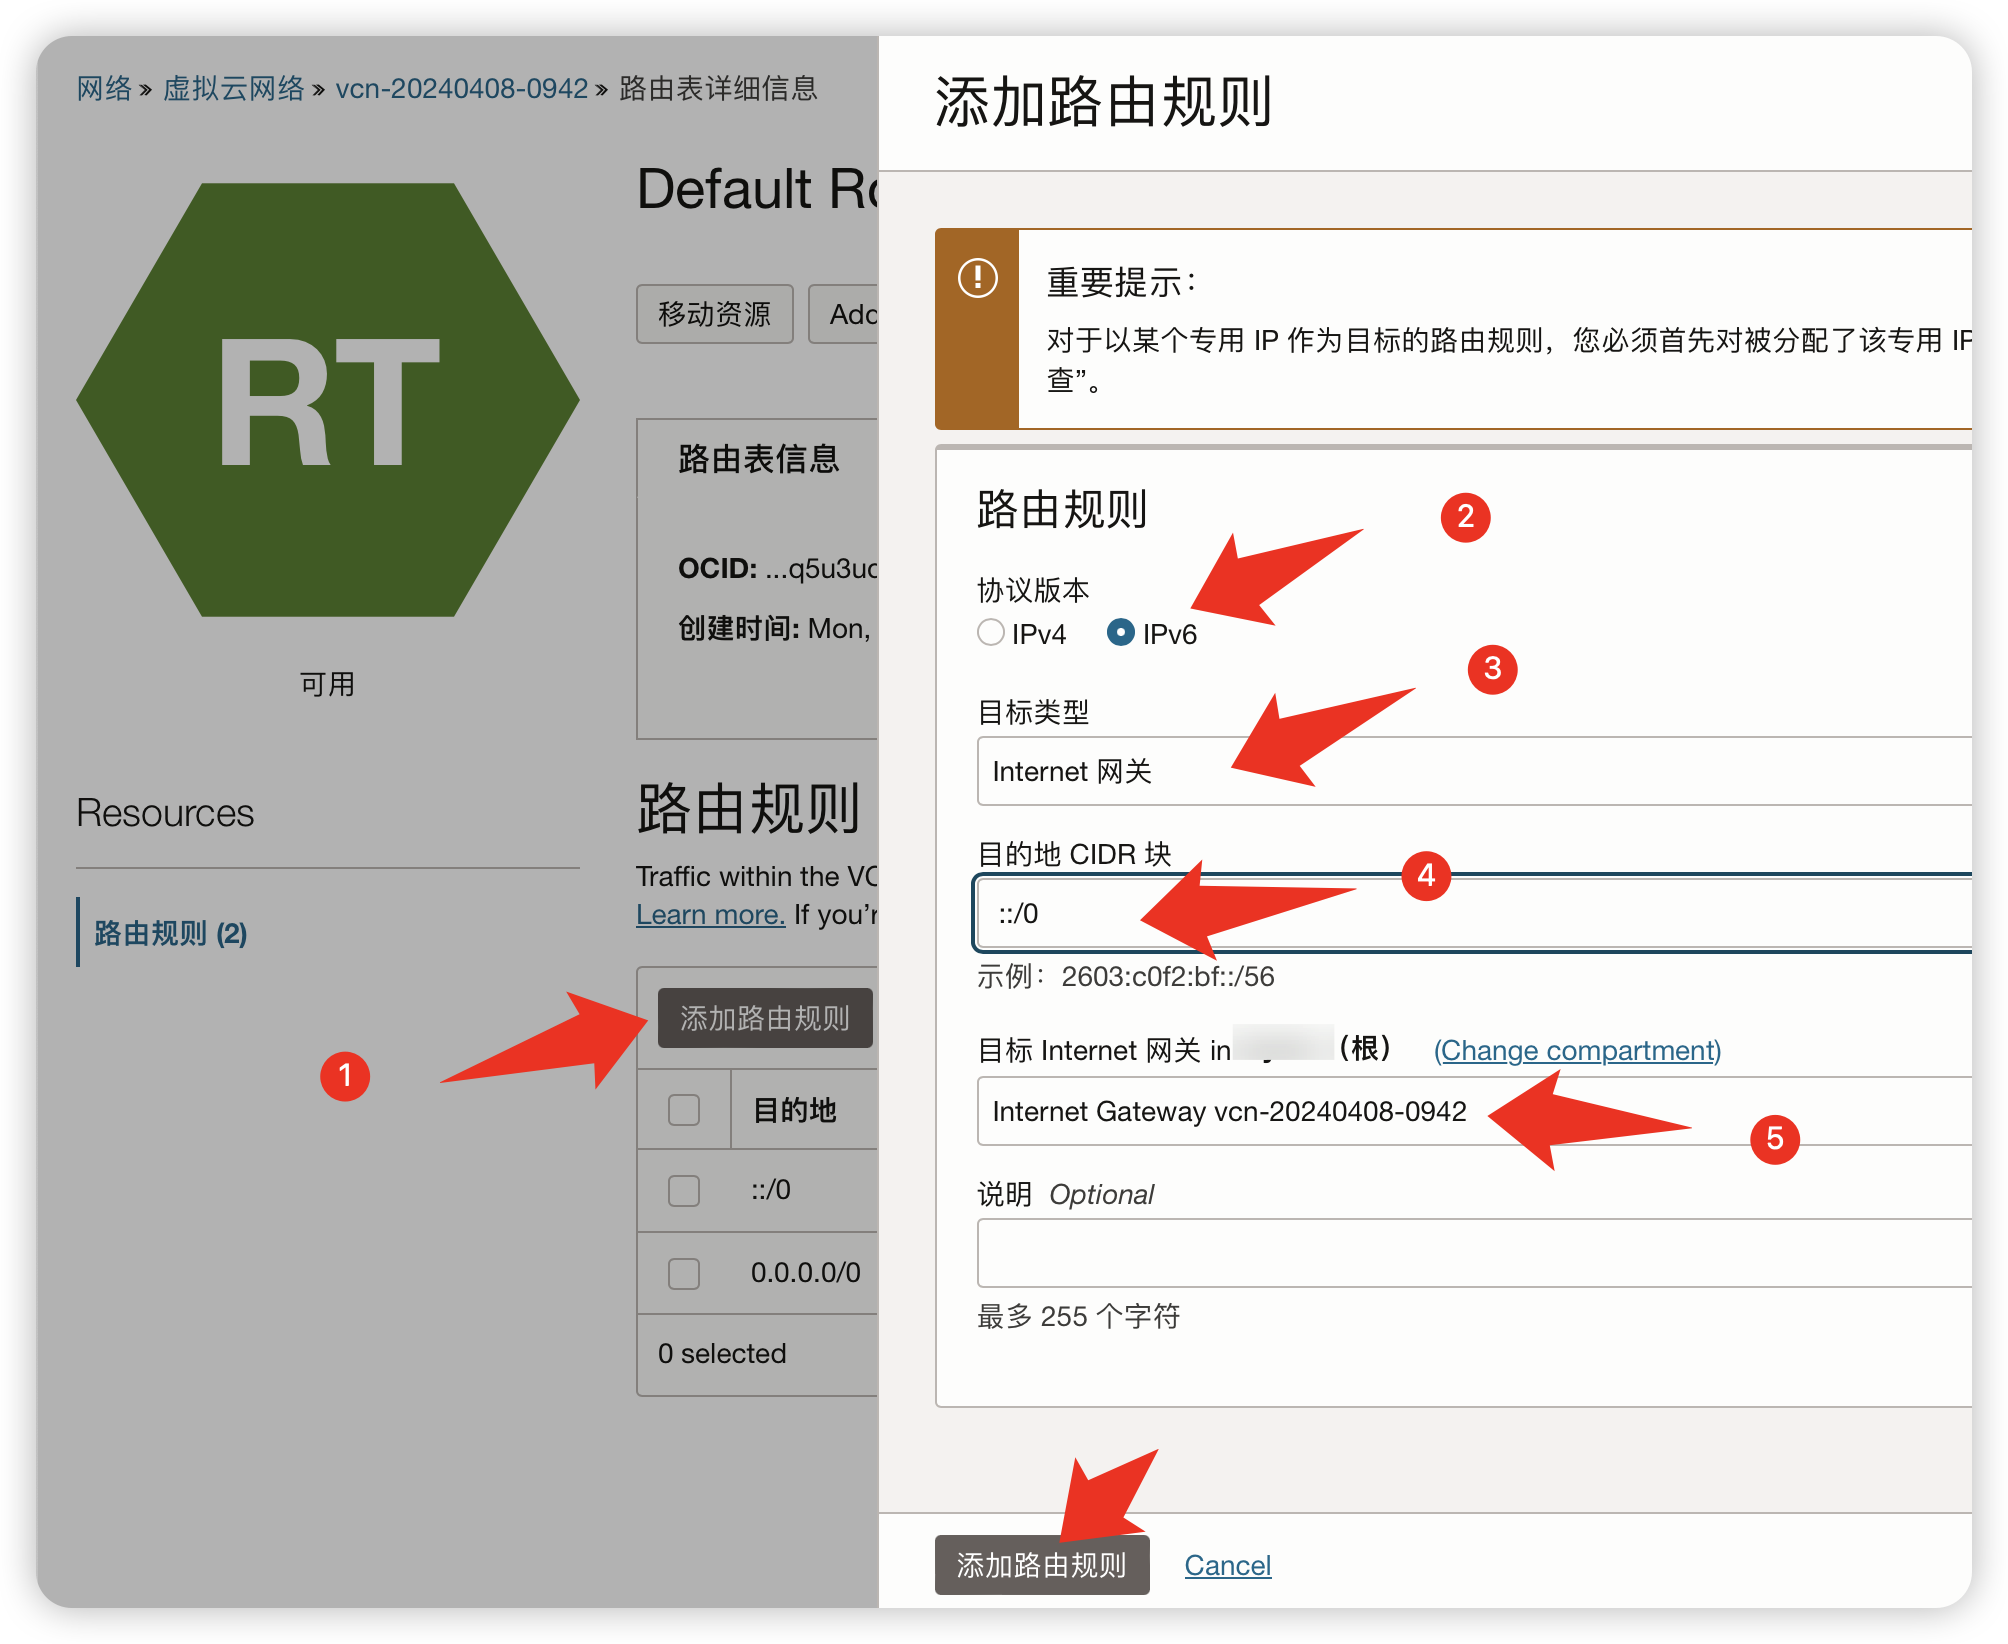Click the 目的地 CIDR 块 input containing ::/0
The width and height of the screenshot is (2008, 1644).
pos(1300,912)
